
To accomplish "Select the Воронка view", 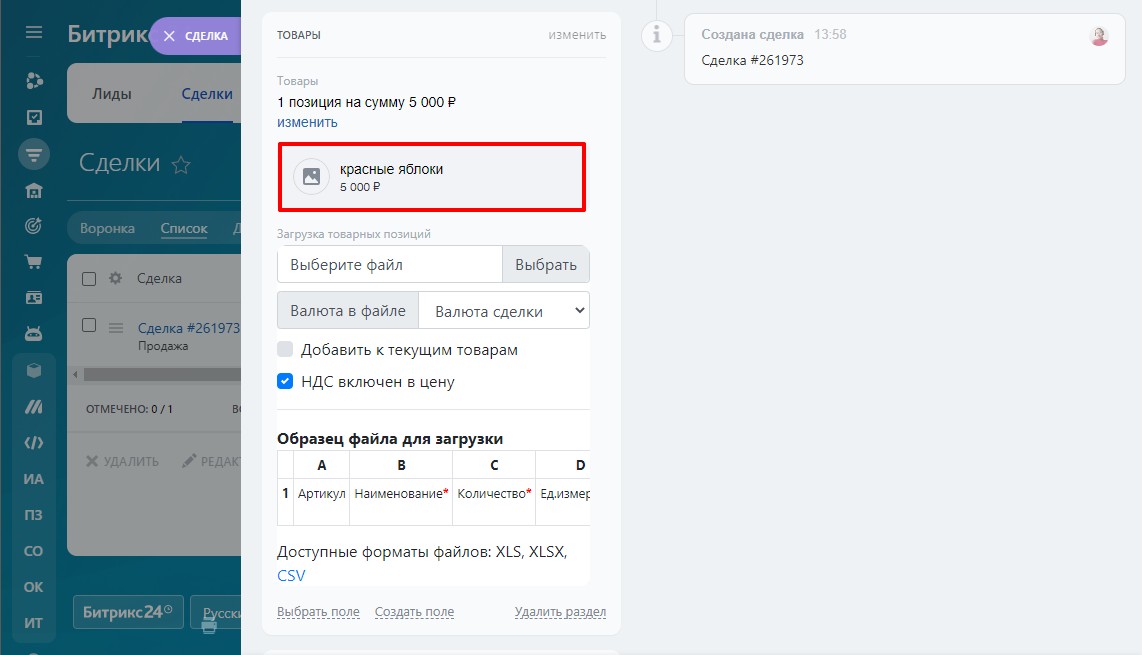I will 107,228.
